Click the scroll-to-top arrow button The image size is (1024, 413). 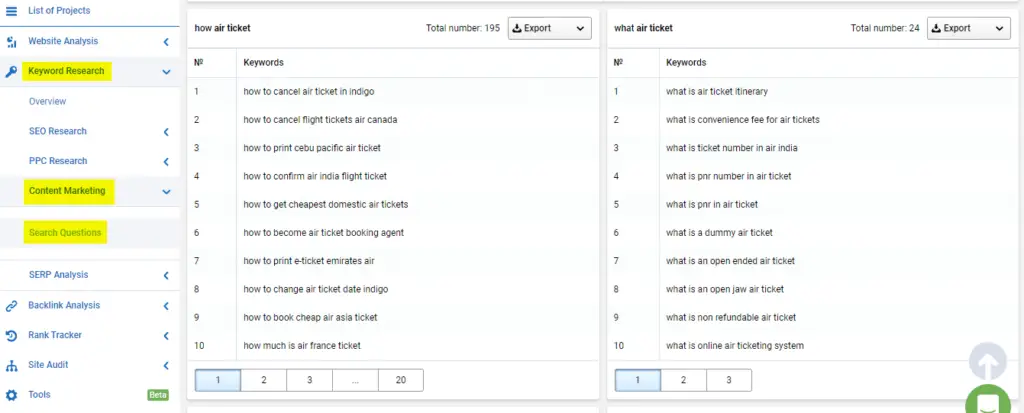click(x=988, y=362)
